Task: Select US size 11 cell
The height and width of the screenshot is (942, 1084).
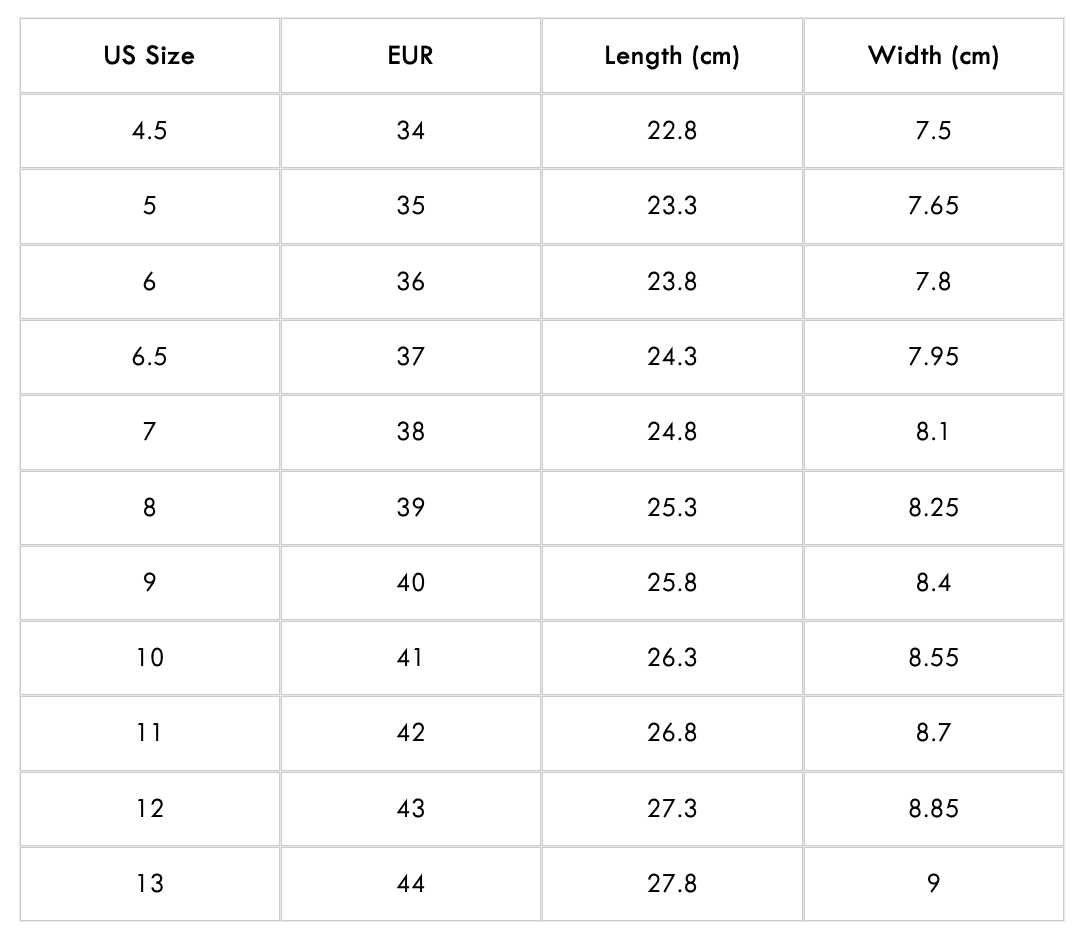Action: pyautogui.click(x=149, y=733)
